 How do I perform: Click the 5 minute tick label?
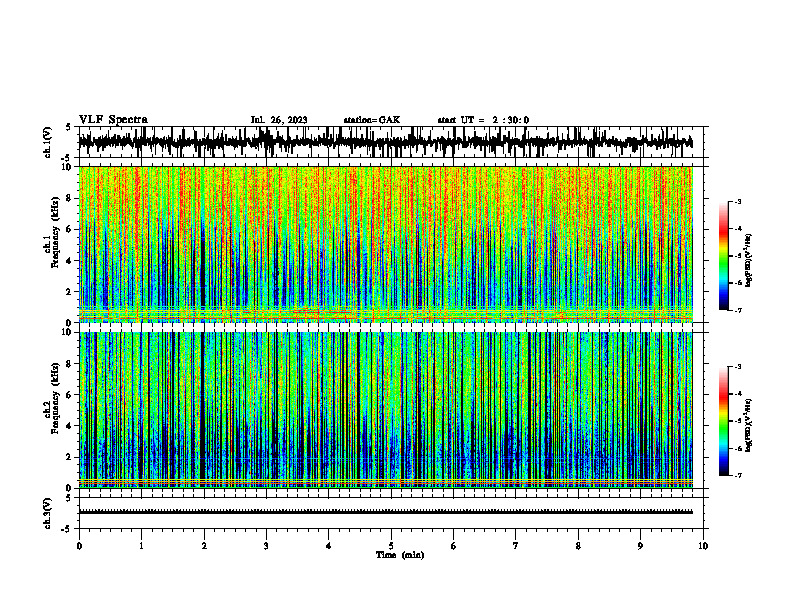391,546
